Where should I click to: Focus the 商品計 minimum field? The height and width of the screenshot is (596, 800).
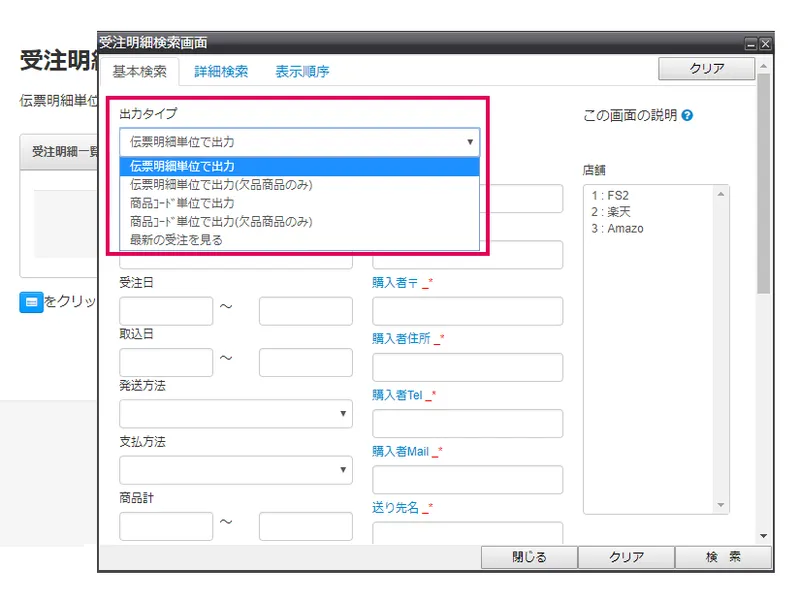pyautogui.click(x=166, y=527)
